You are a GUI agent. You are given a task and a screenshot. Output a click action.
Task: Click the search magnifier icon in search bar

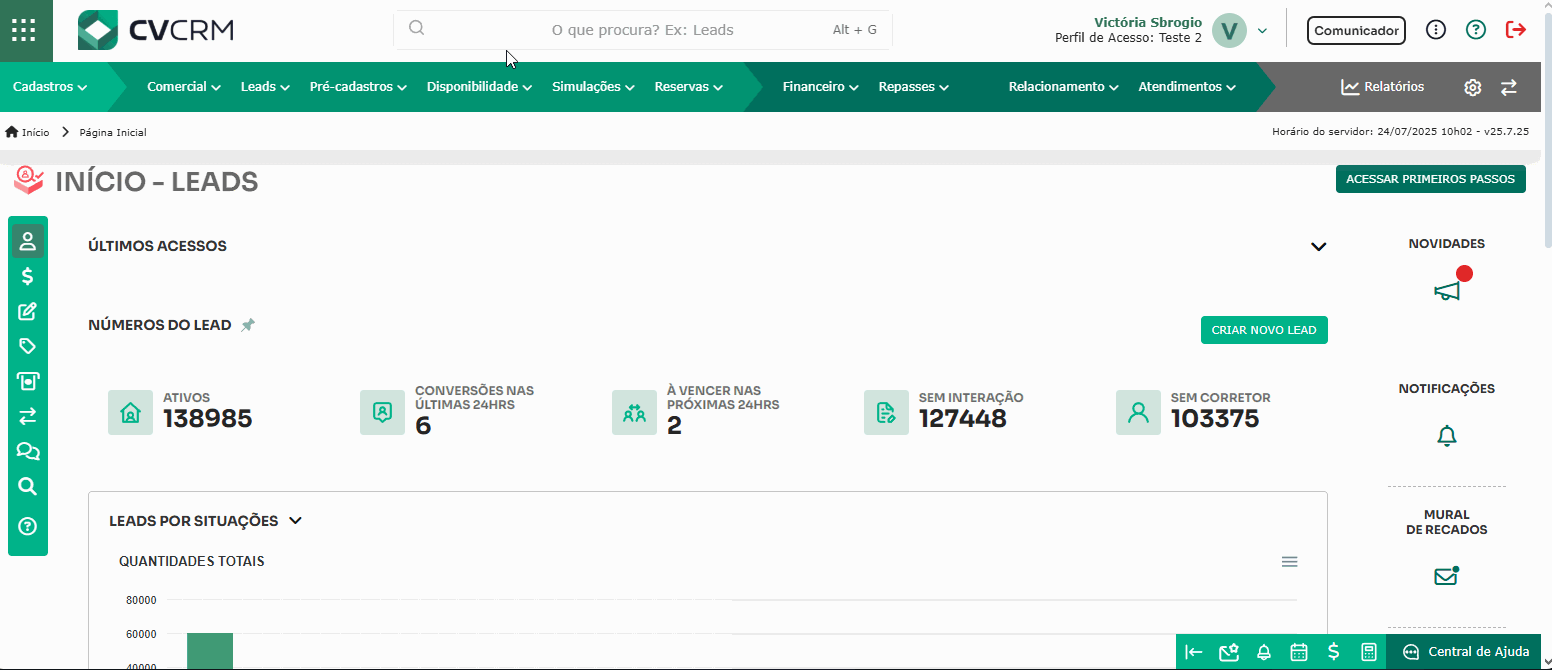tap(417, 29)
